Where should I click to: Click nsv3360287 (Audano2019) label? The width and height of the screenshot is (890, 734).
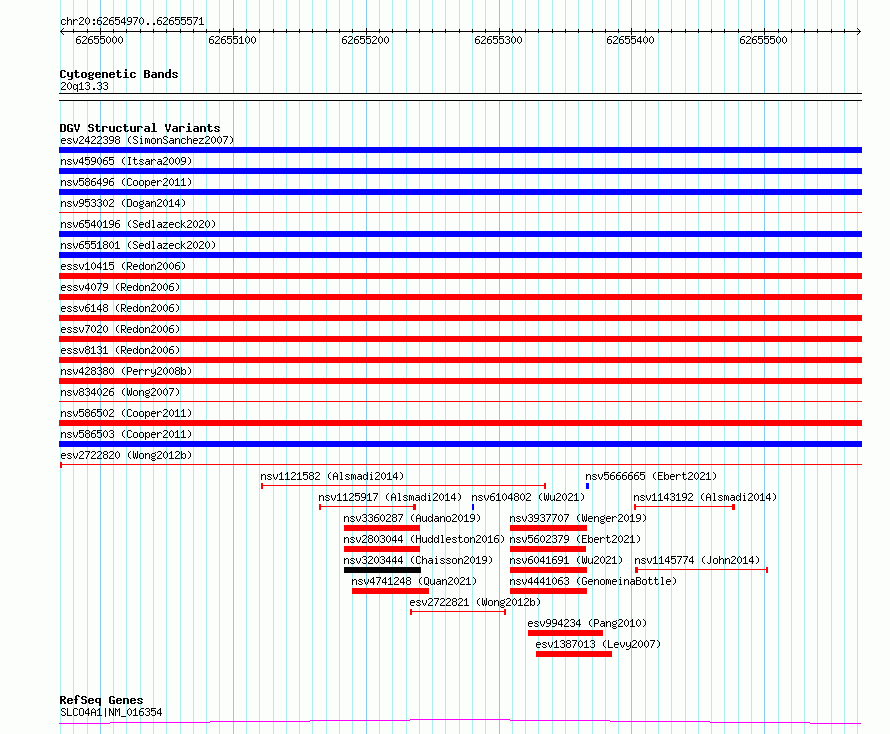tap(412, 518)
